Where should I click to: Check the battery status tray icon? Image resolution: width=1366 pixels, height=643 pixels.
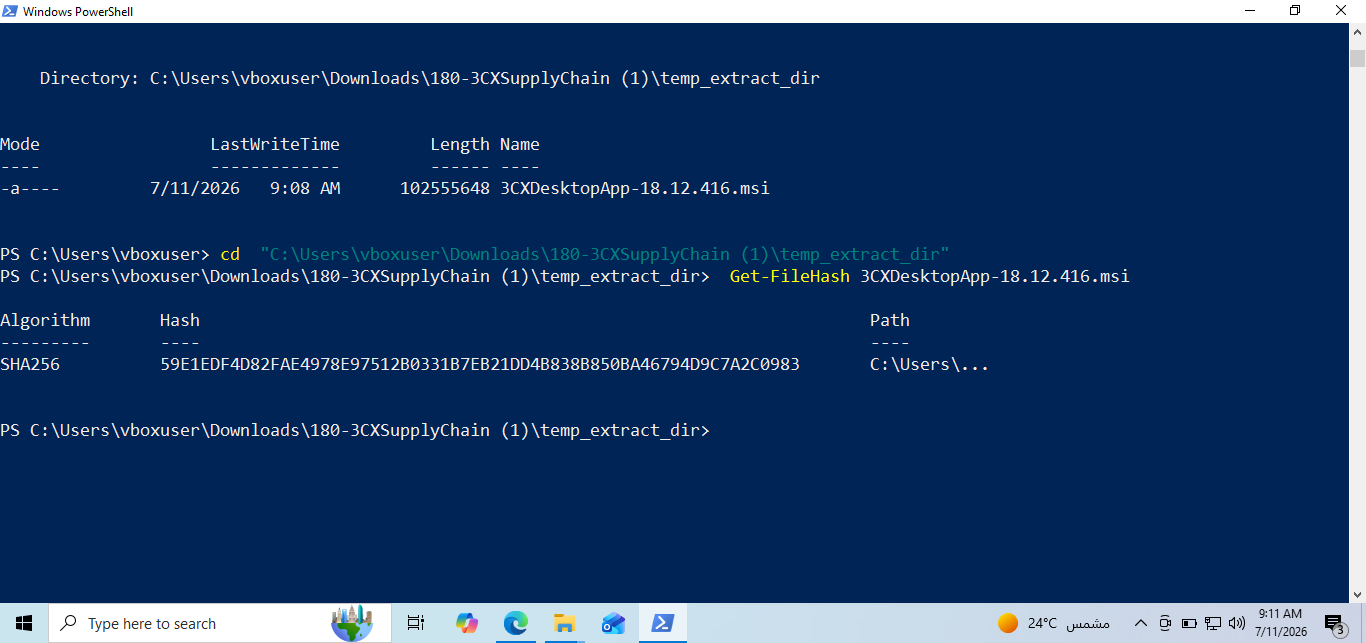1189,623
